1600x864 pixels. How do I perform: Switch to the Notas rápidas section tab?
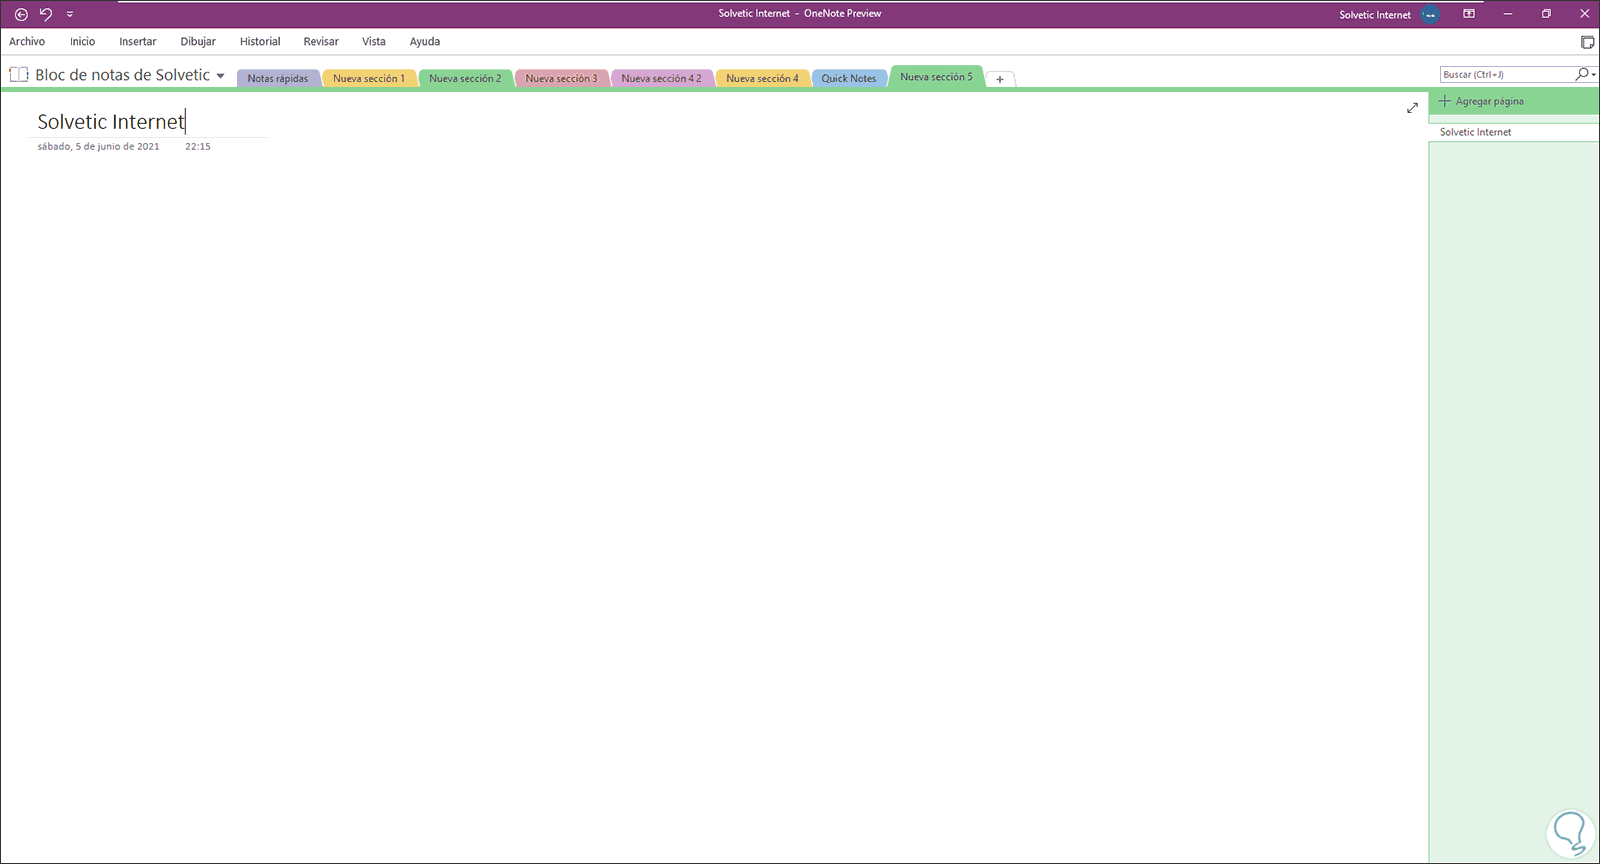(x=278, y=78)
